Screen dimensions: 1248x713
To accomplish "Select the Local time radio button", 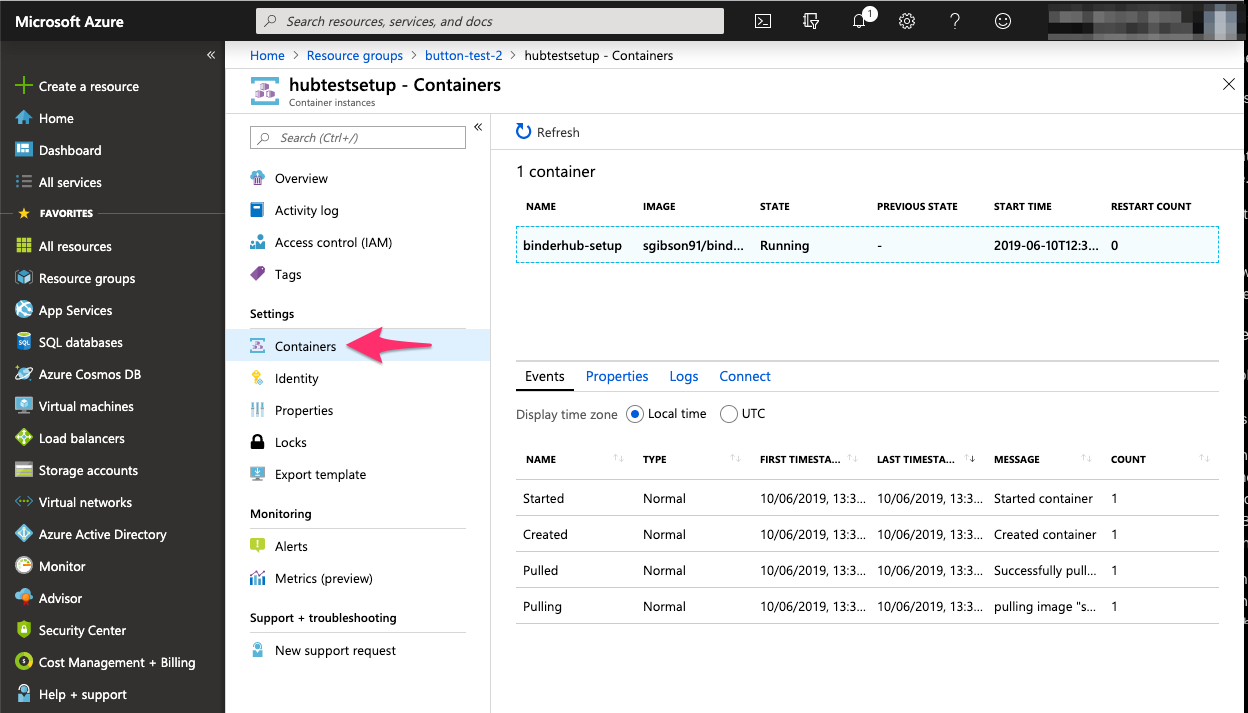I will (x=635, y=414).
